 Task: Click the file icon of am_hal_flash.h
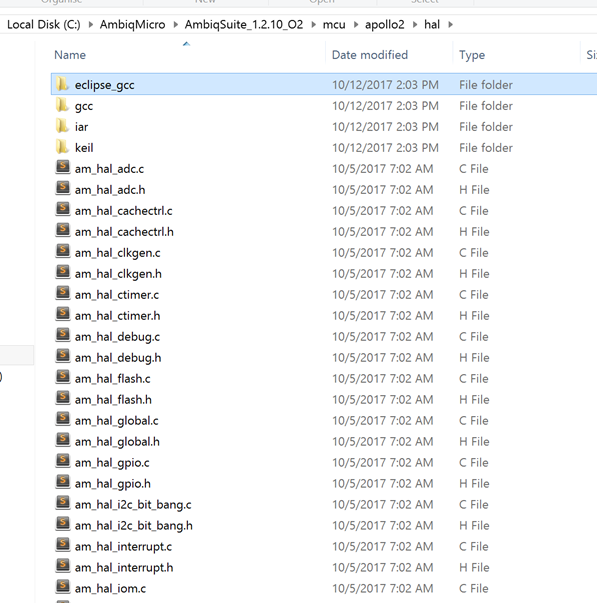(63, 398)
